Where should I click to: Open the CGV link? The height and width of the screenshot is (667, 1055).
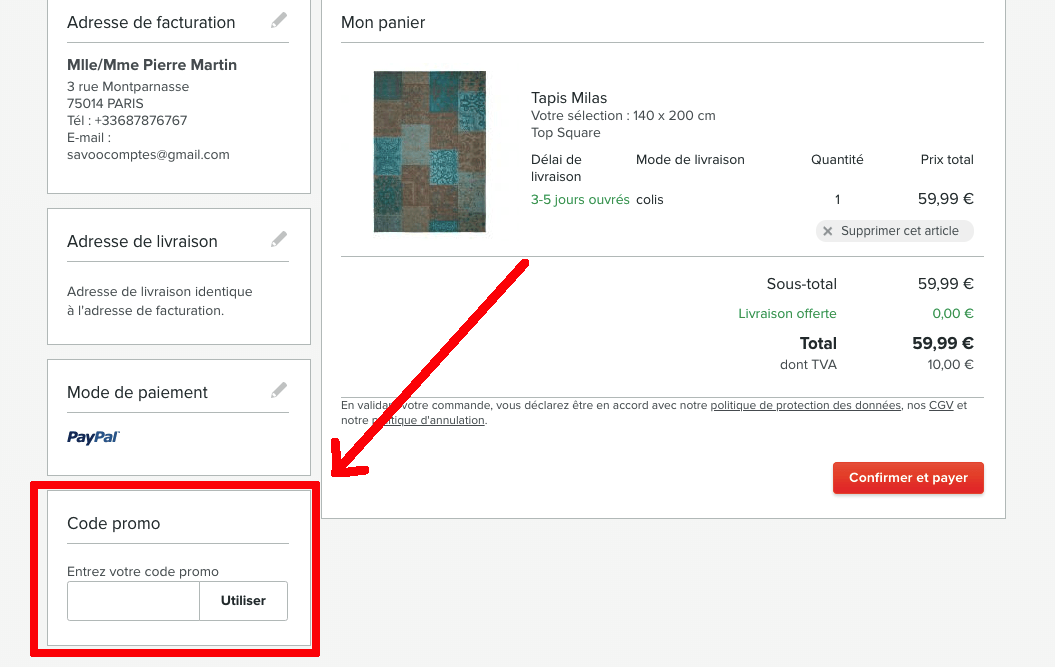point(940,405)
